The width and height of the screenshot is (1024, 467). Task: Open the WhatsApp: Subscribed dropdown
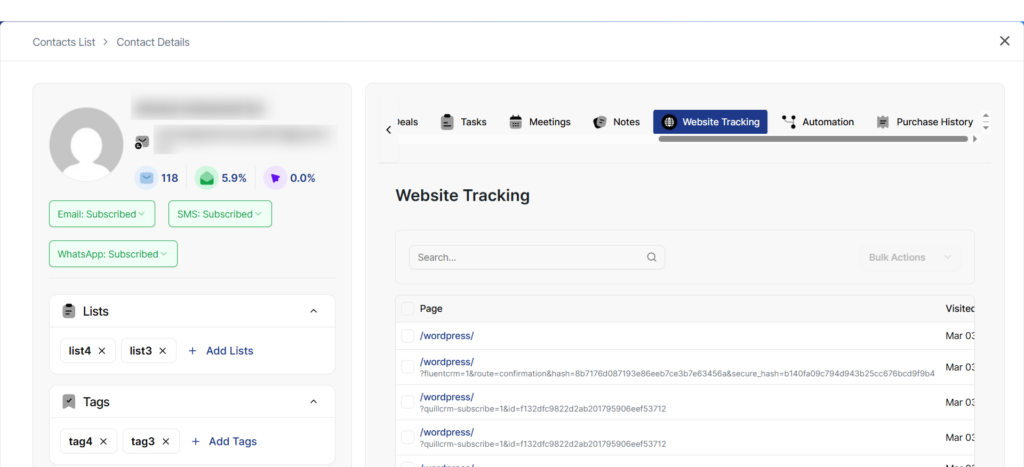click(x=113, y=254)
